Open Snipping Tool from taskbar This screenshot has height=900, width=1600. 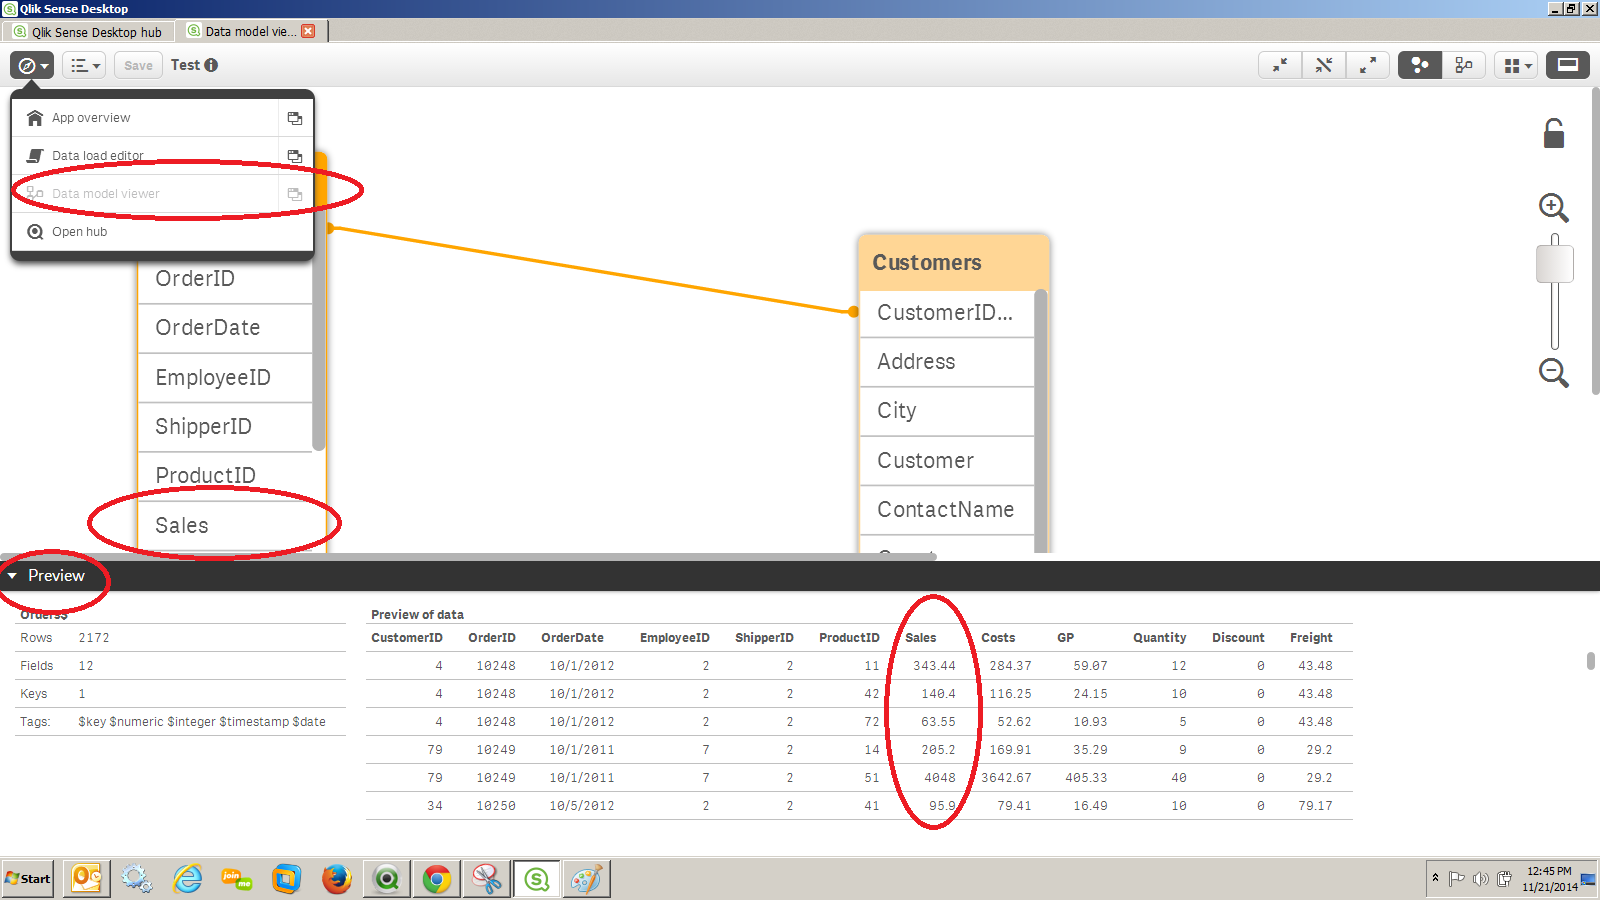pos(487,879)
